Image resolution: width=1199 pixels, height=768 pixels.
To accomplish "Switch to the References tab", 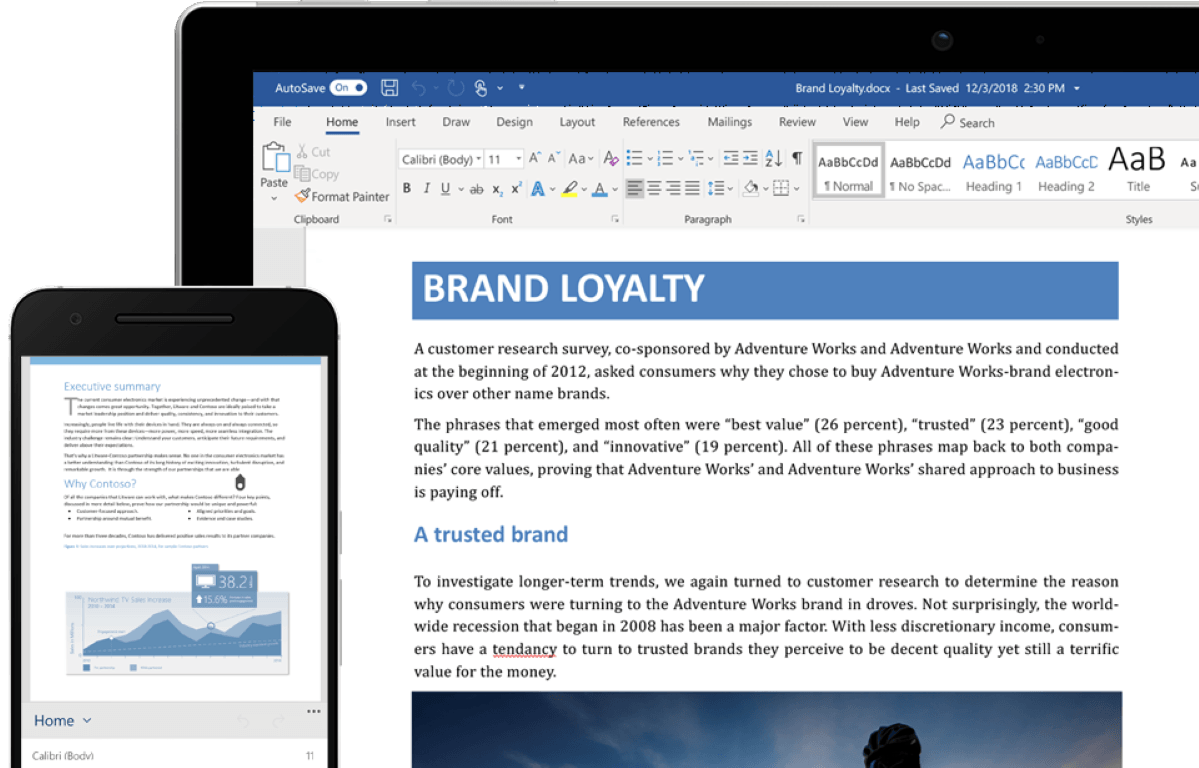I will pos(651,122).
